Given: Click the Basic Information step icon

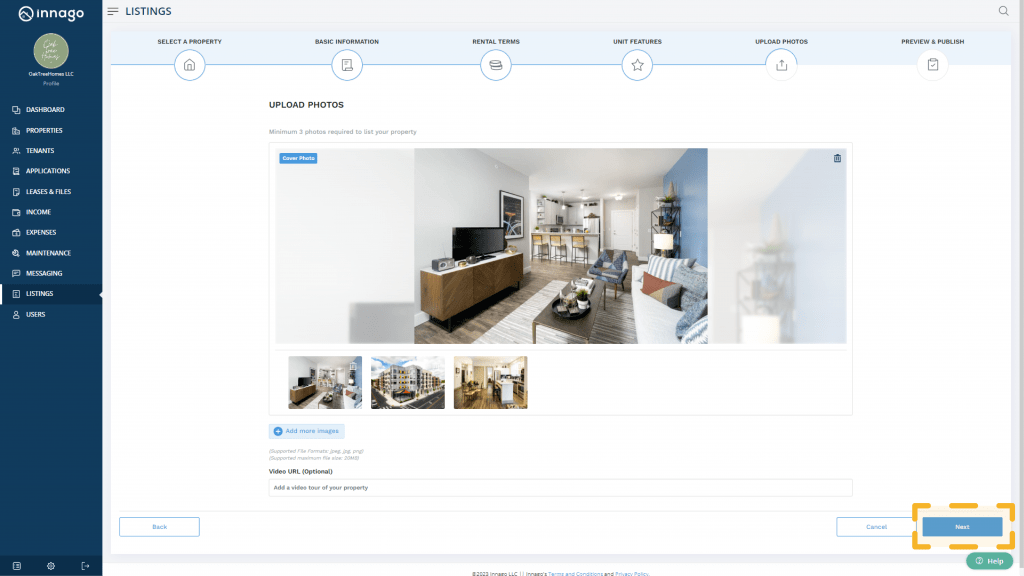Looking at the screenshot, I should (x=347, y=65).
